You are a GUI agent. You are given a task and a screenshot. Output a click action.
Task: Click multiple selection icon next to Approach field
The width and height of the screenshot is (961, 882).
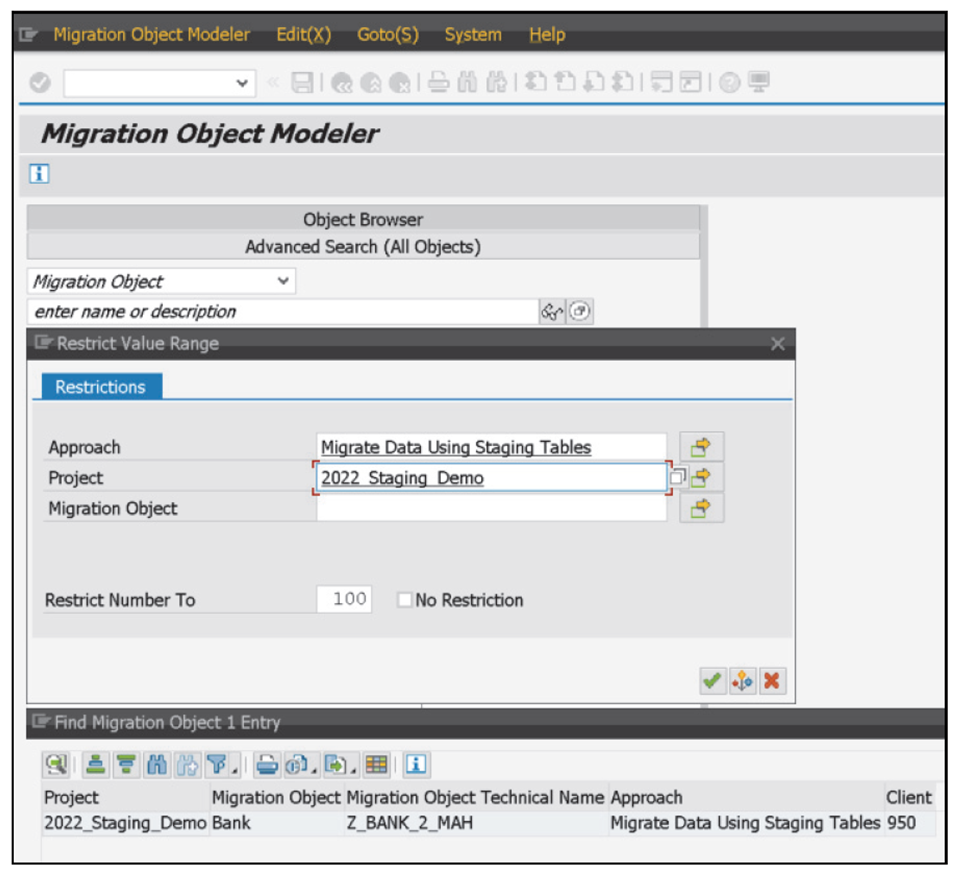click(x=700, y=447)
